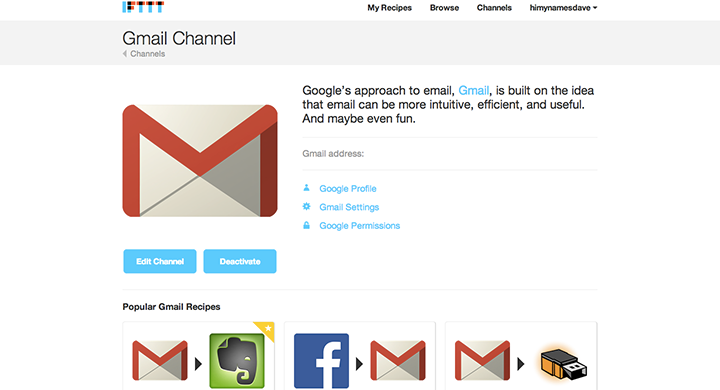Click the yellow star ribbon on first recipe
Image resolution: width=720 pixels, height=390 pixels.
pyautogui.click(x=266, y=330)
